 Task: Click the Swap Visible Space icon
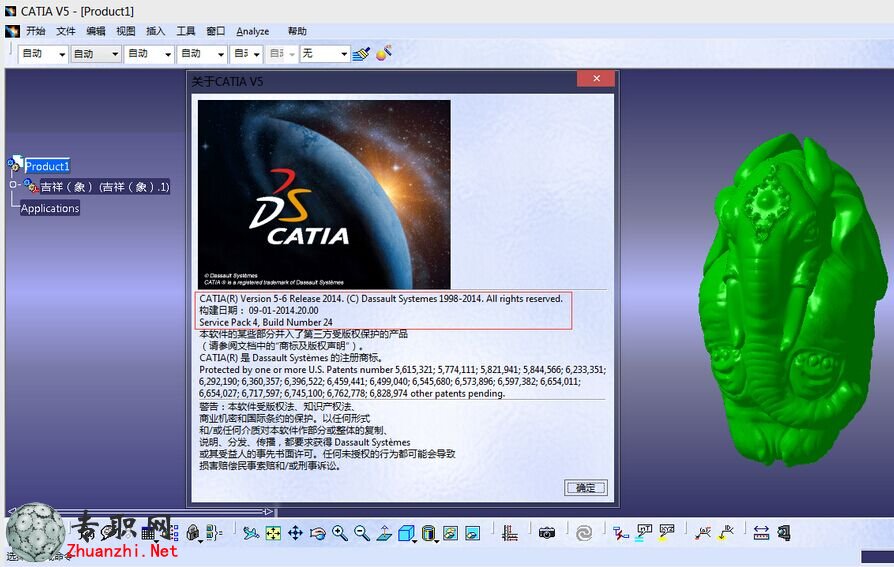pyautogui.click(x=473, y=533)
